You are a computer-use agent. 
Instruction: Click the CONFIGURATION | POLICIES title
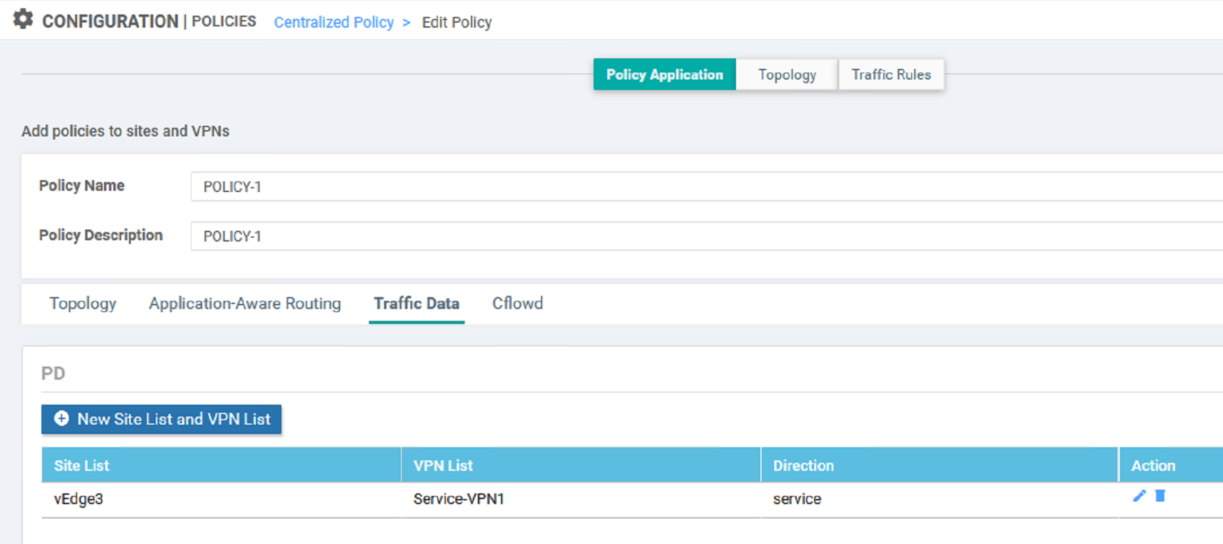point(149,21)
